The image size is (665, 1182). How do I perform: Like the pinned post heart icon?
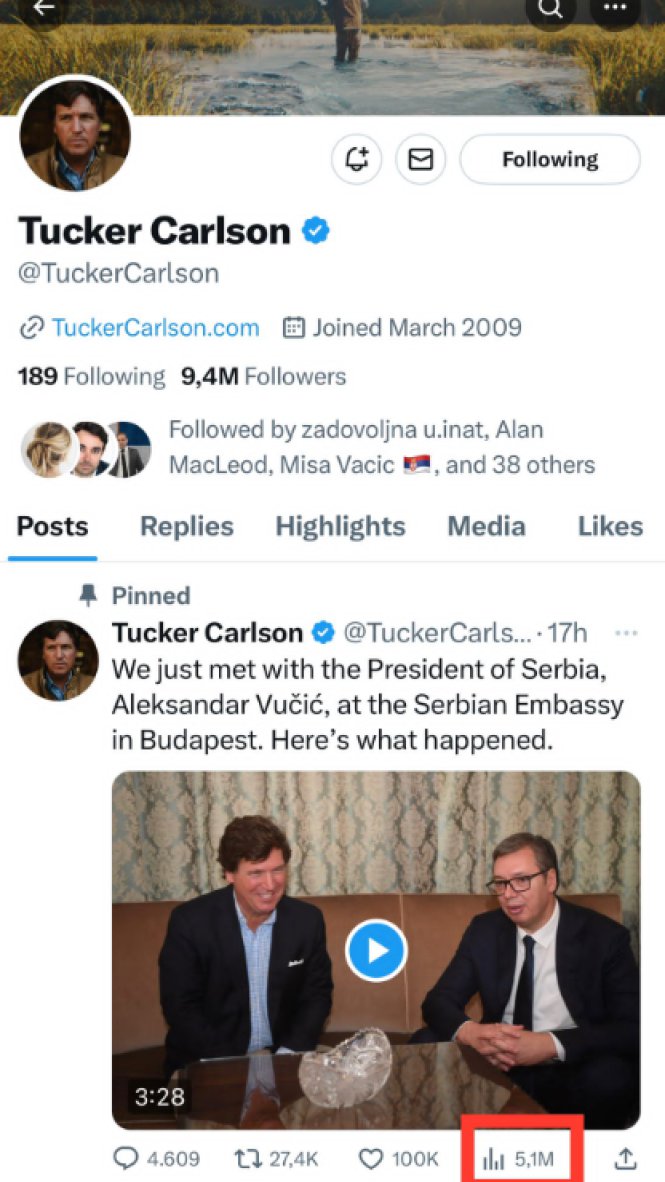[371, 1159]
